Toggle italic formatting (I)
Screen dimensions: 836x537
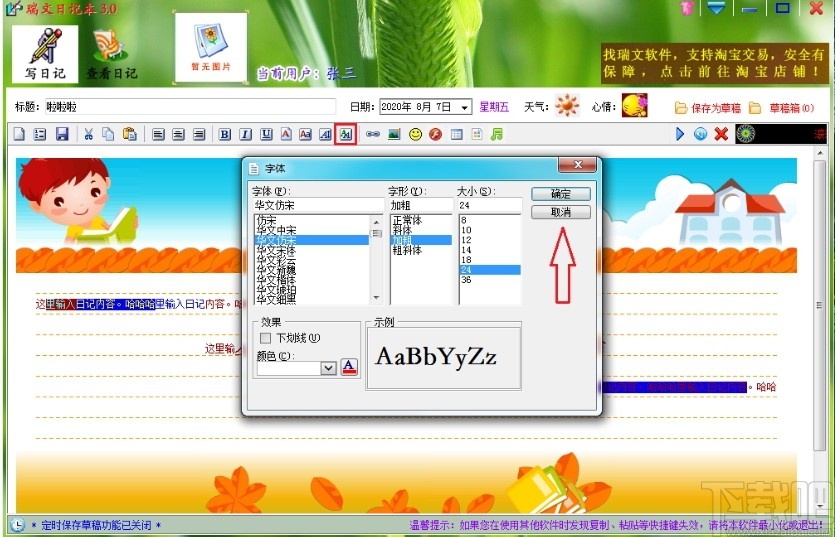[245, 134]
